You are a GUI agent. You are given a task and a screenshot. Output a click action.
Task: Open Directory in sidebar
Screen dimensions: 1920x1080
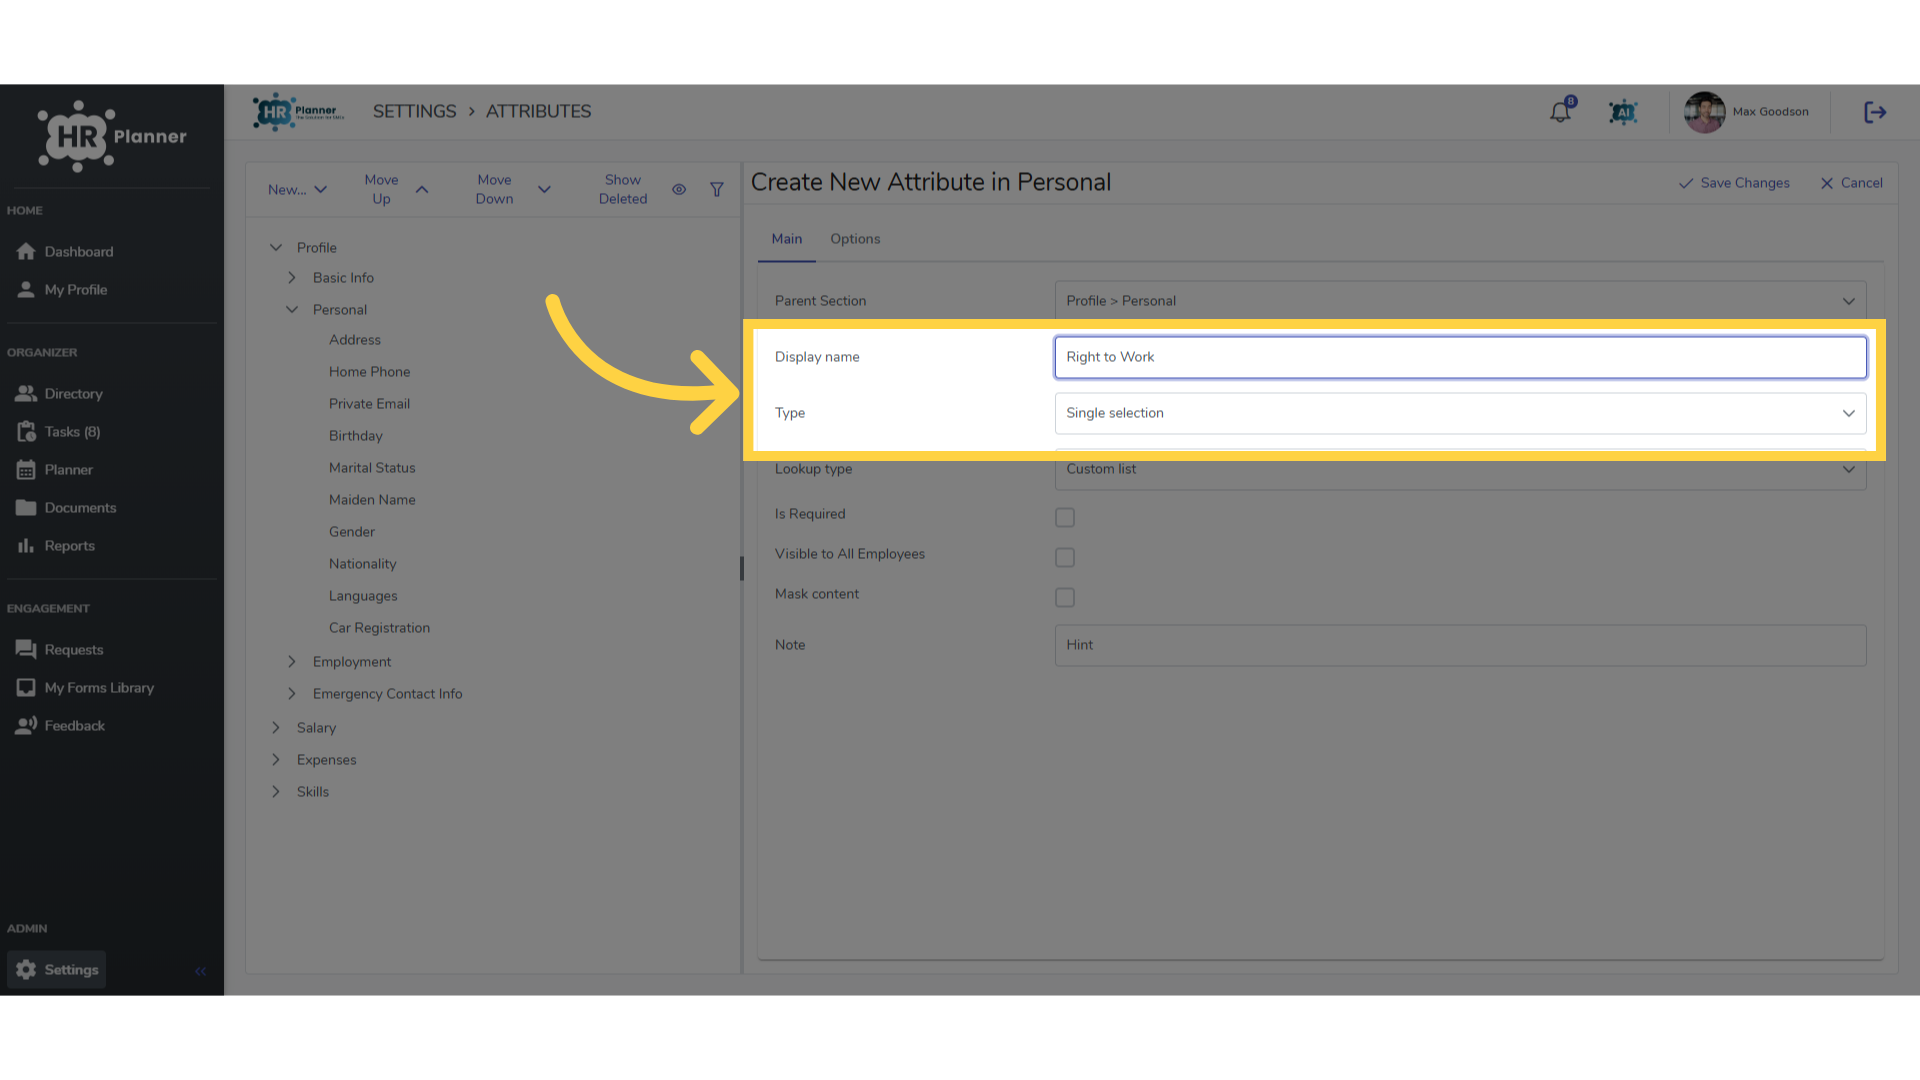[x=60, y=393]
